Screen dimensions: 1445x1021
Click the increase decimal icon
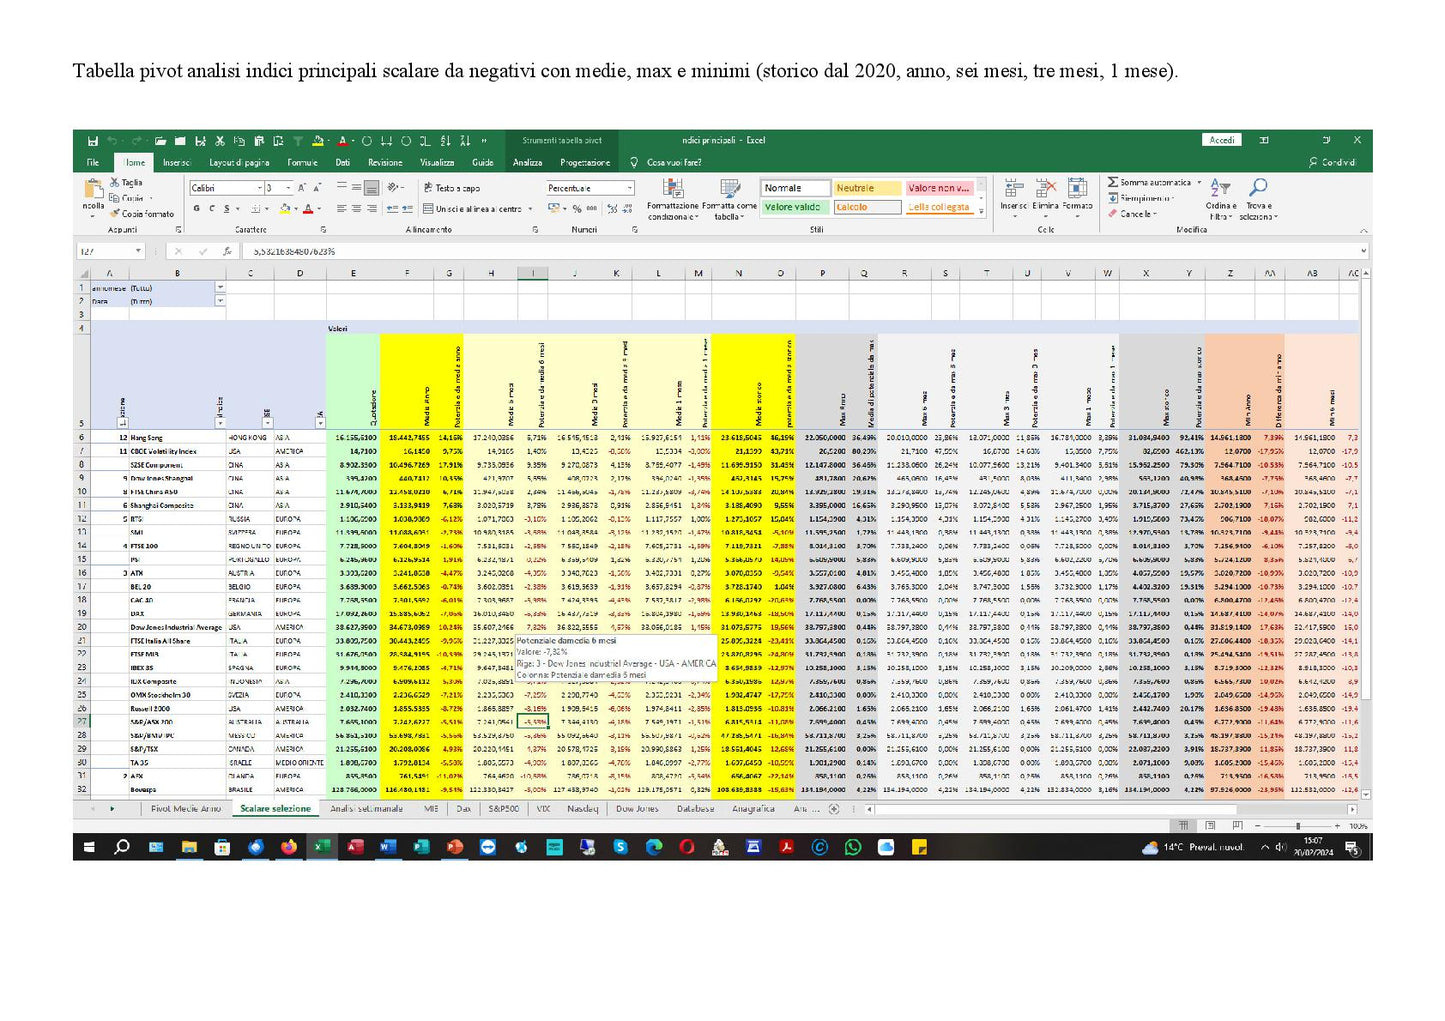click(611, 209)
